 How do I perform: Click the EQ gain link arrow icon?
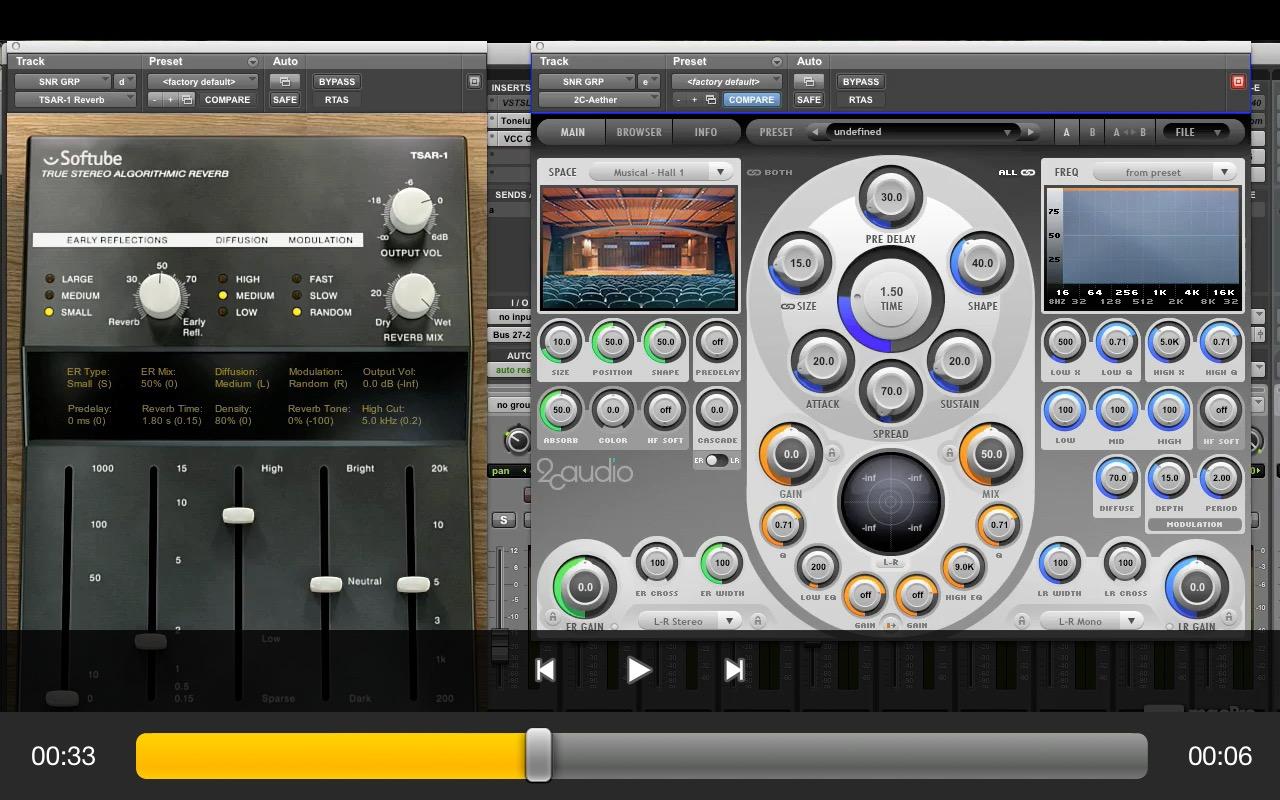pos(890,625)
